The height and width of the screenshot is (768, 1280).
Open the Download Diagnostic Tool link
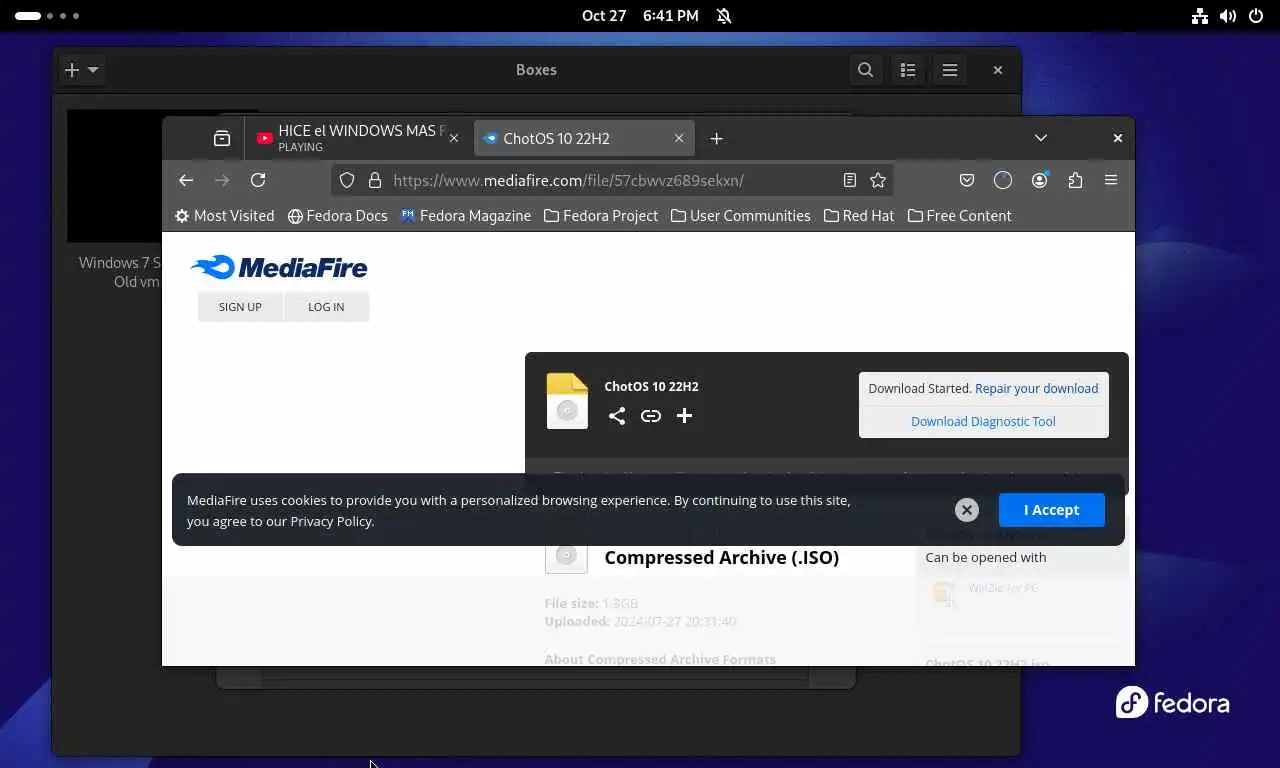point(983,421)
